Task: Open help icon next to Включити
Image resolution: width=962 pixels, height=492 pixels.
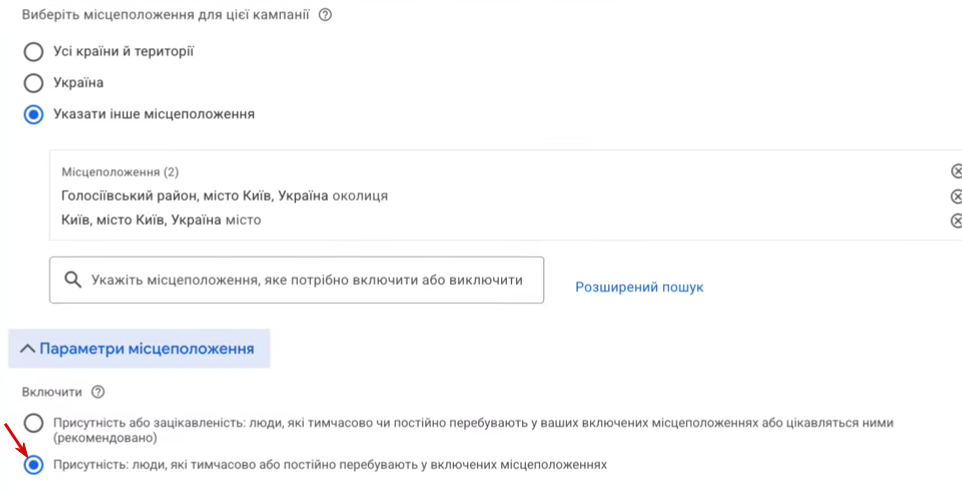Action: tap(98, 392)
